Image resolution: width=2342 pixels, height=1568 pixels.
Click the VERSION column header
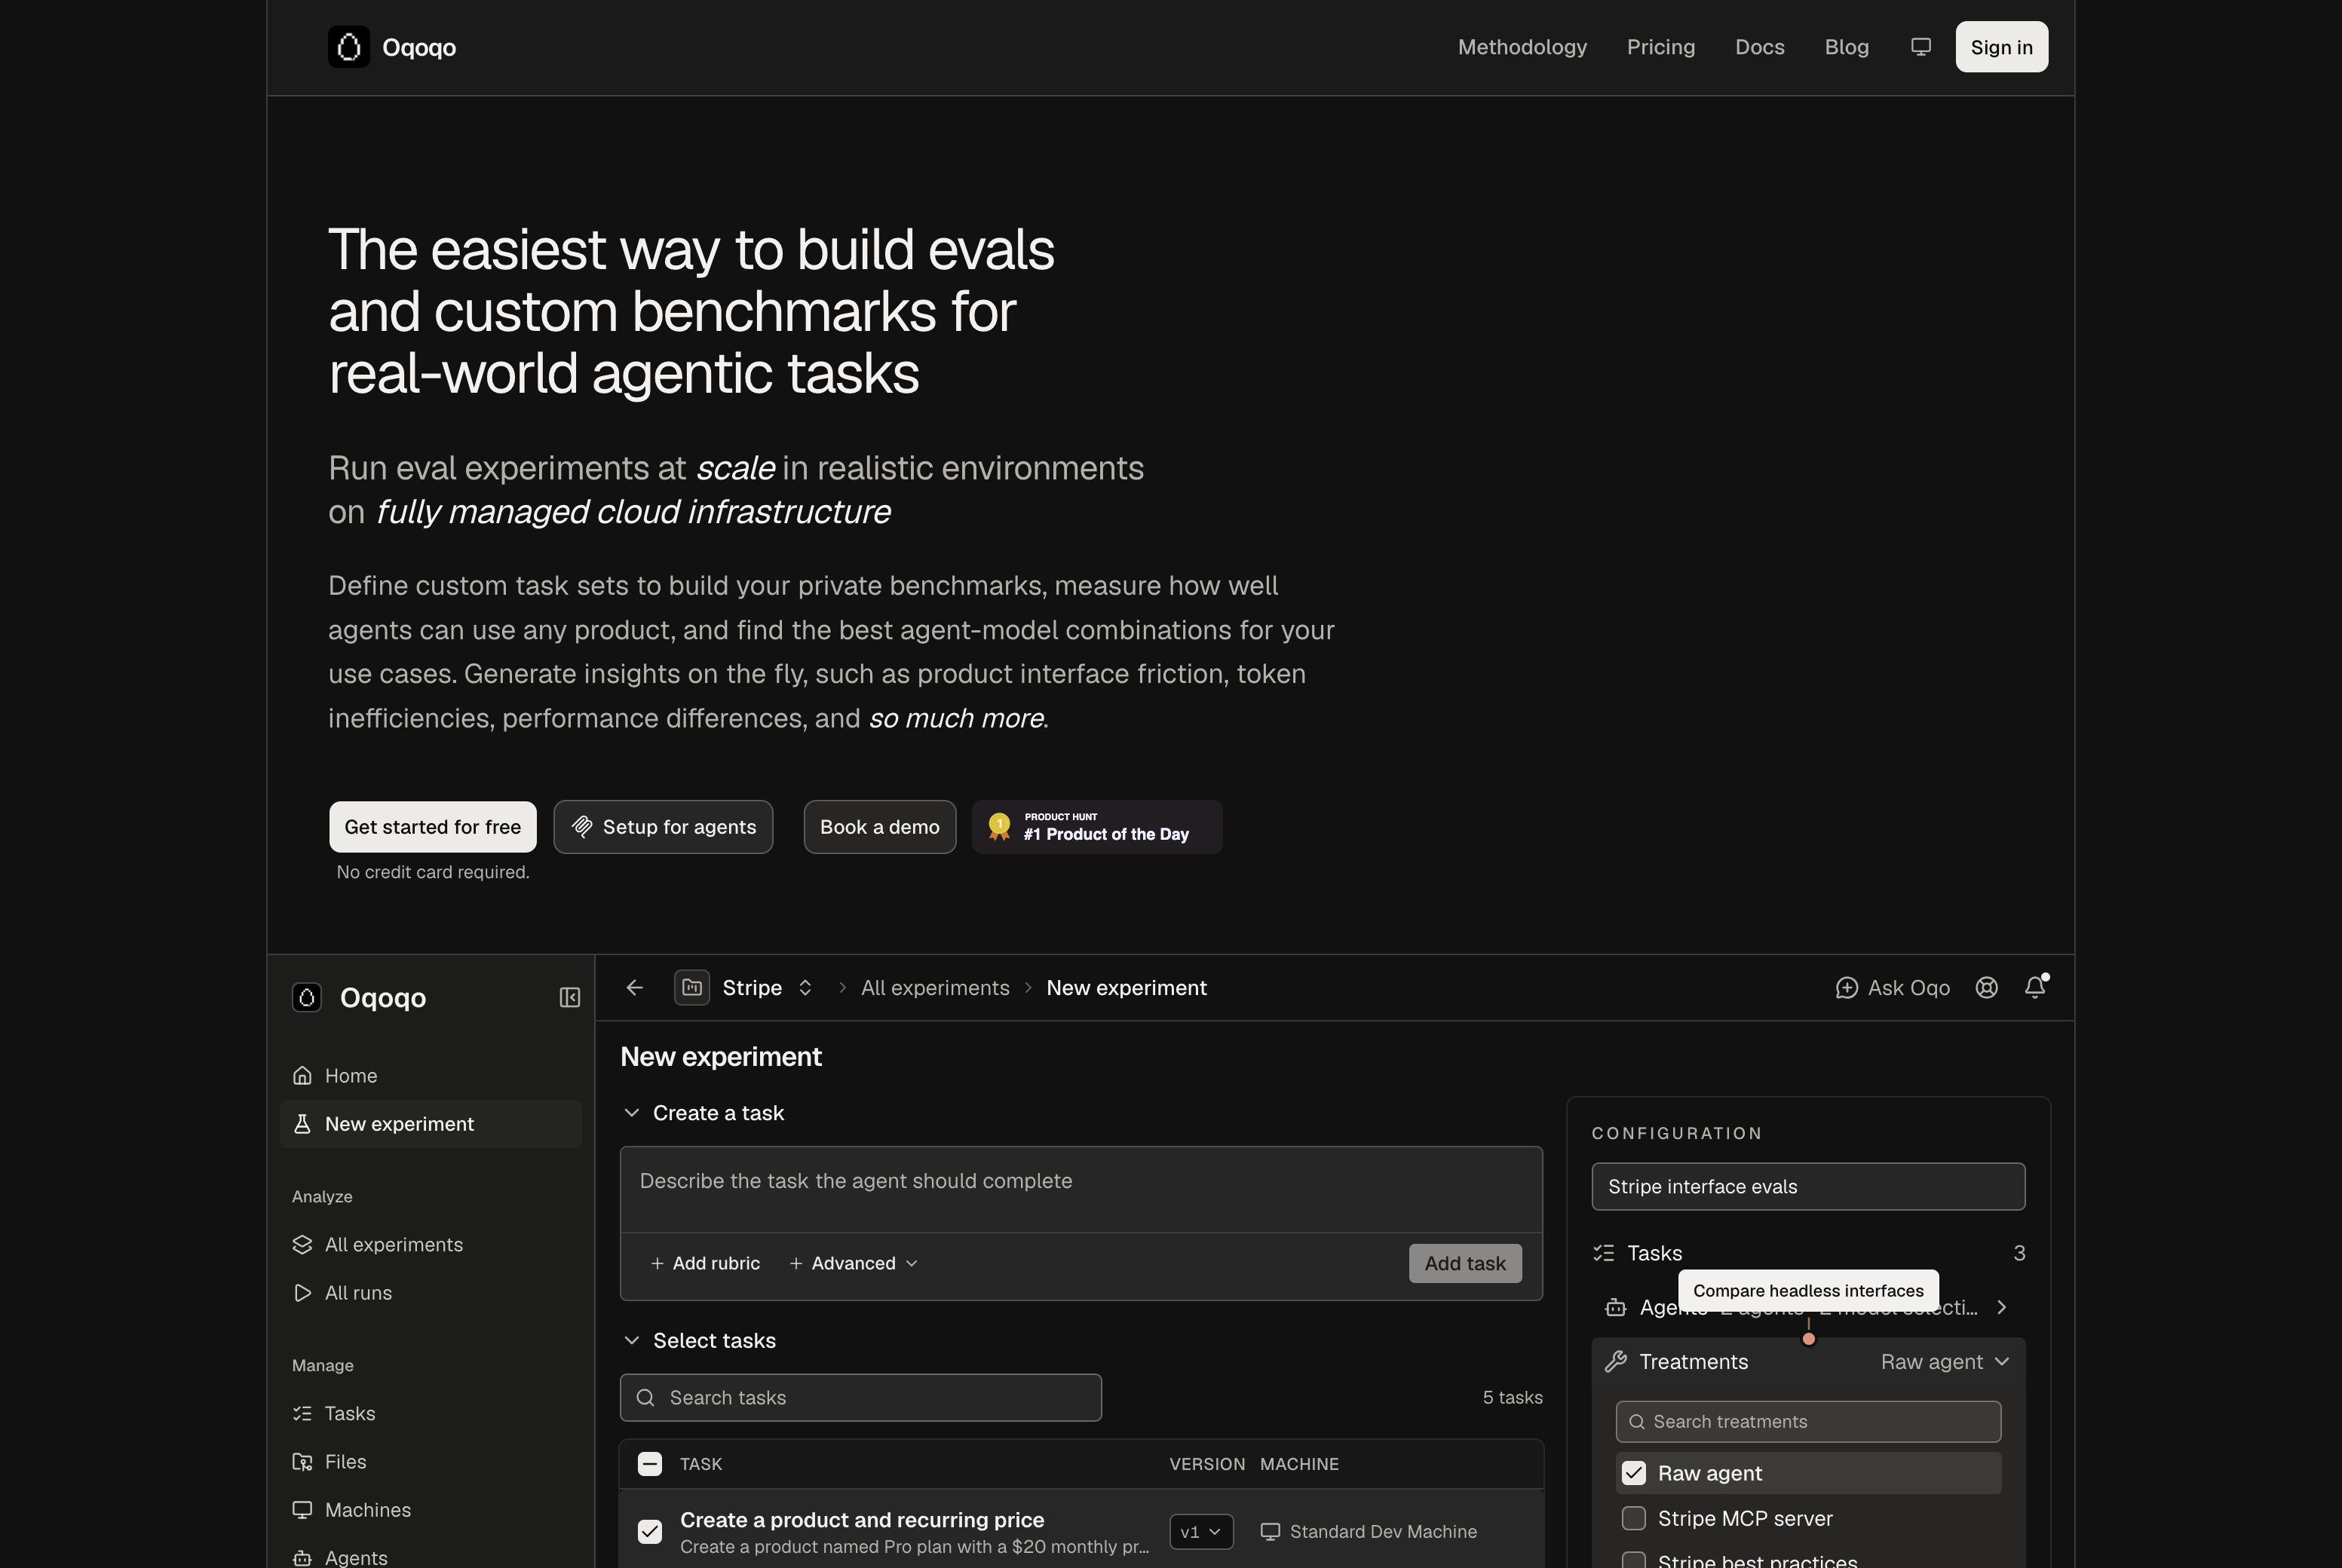[1207, 1464]
